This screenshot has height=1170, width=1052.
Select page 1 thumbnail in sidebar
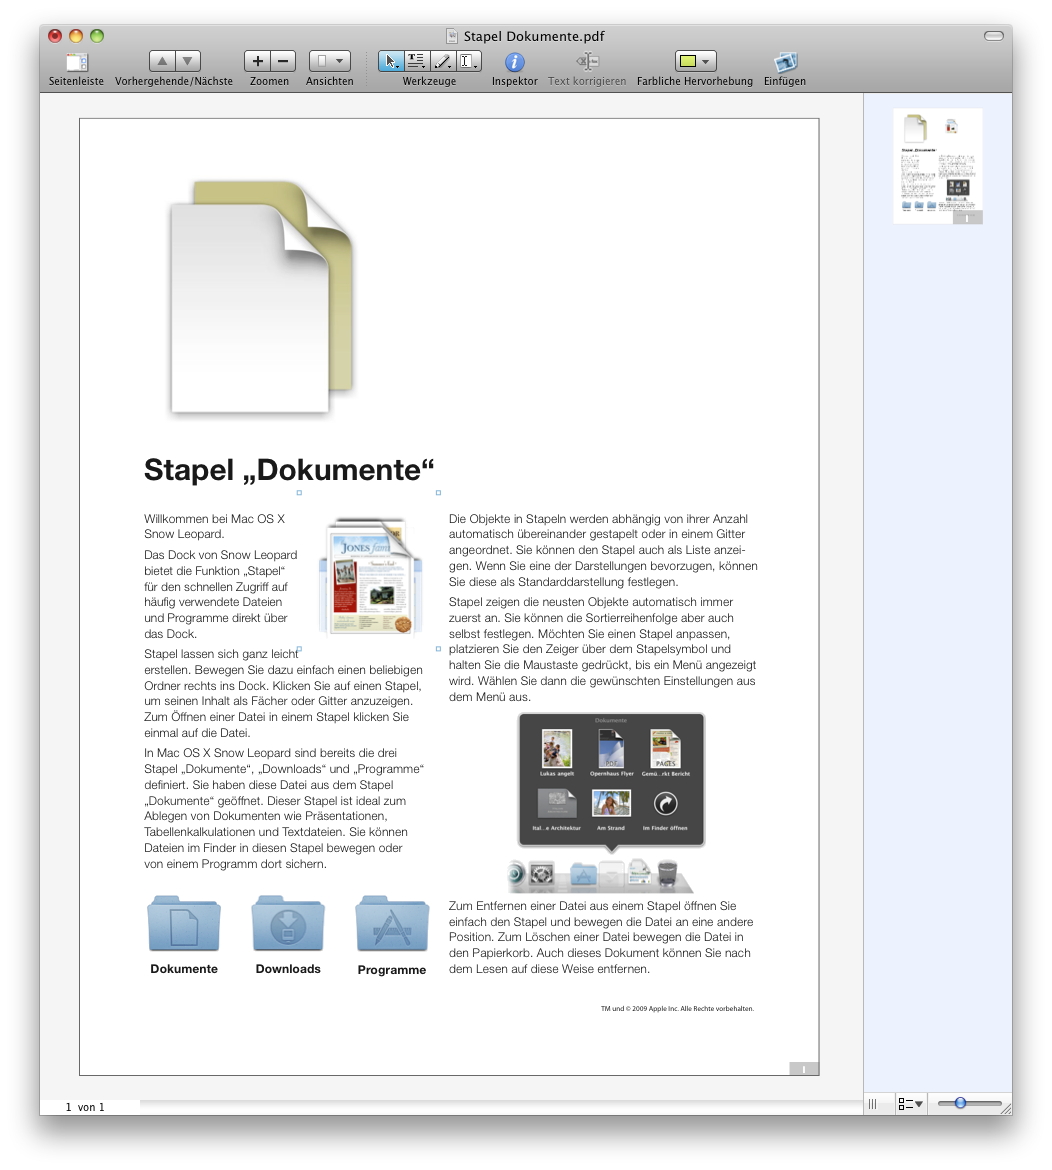click(938, 166)
